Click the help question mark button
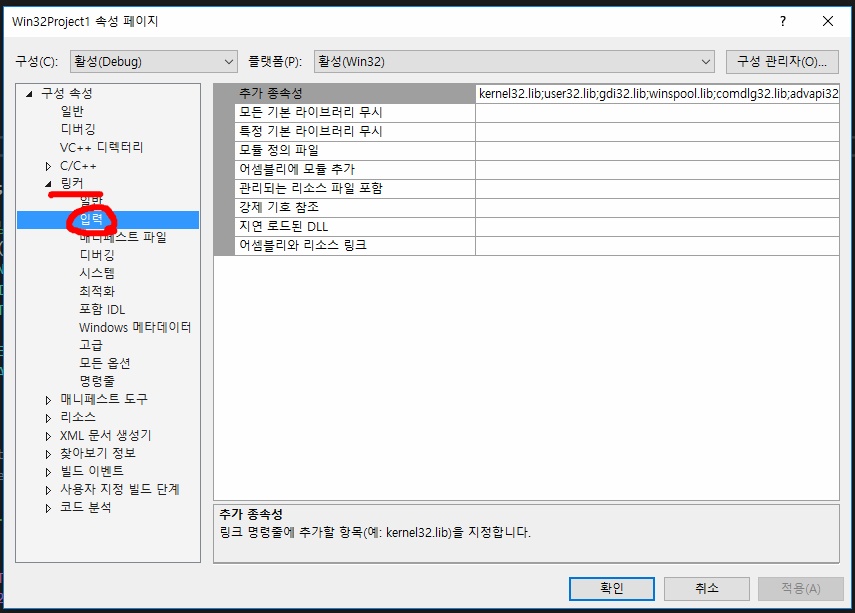 [783, 21]
